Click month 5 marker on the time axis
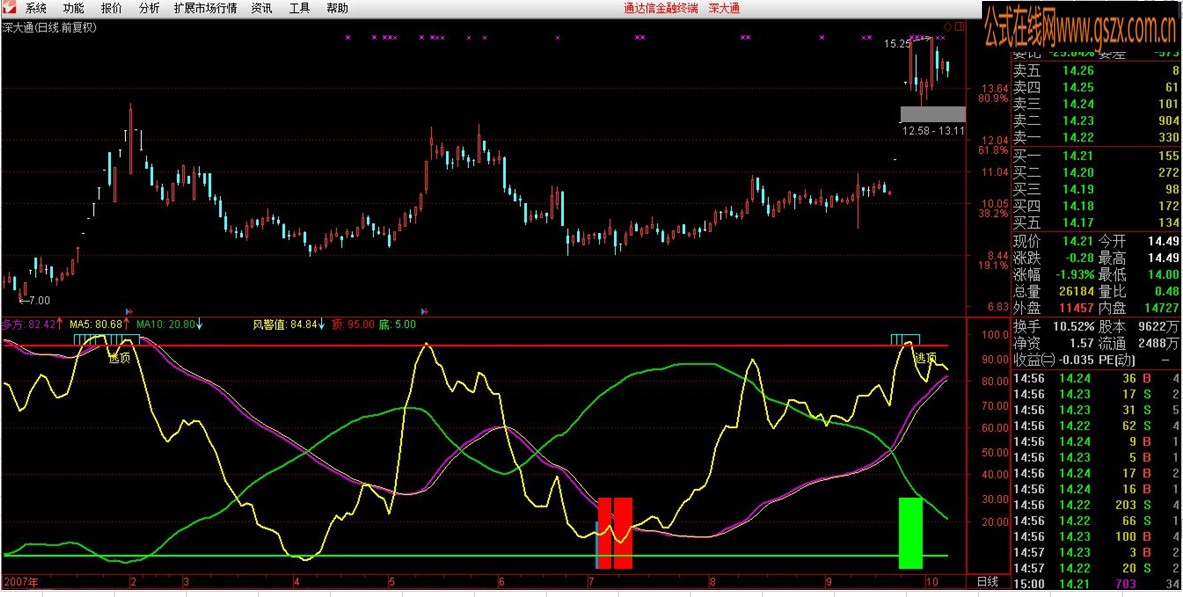Image resolution: width=1183 pixels, height=597 pixels. click(391, 582)
